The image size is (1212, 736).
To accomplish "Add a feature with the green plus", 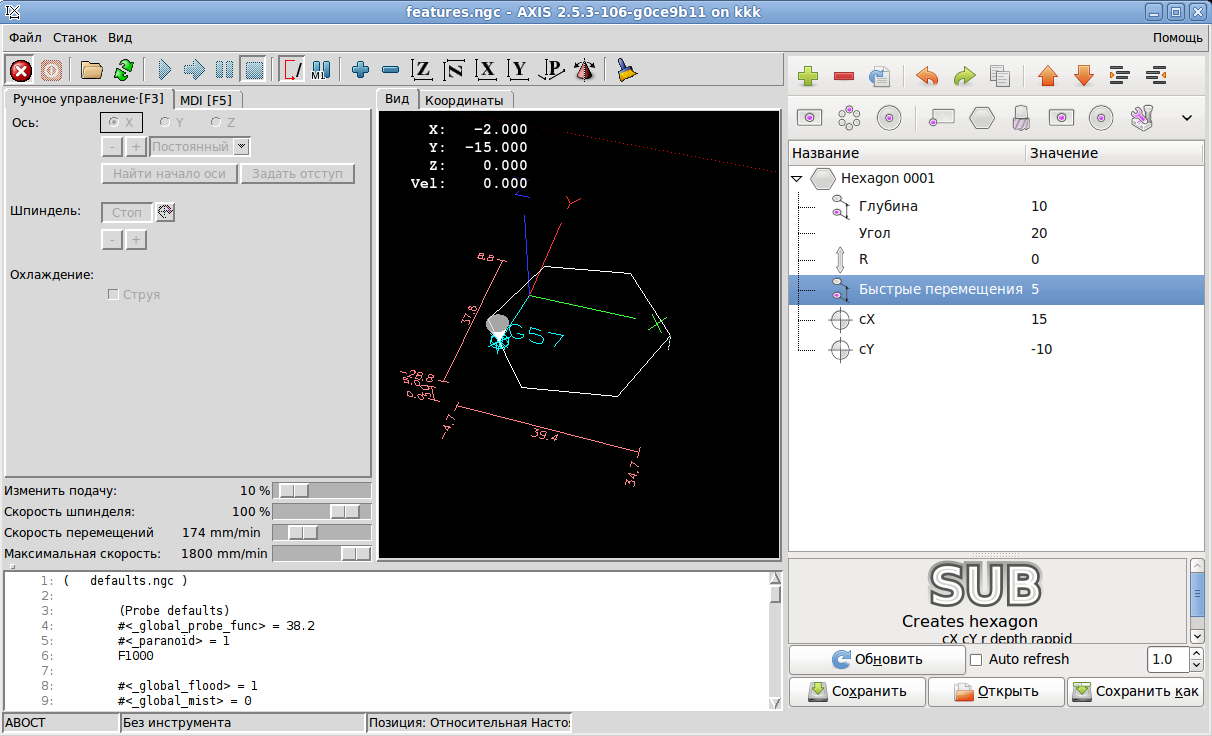I will (x=808, y=76).
